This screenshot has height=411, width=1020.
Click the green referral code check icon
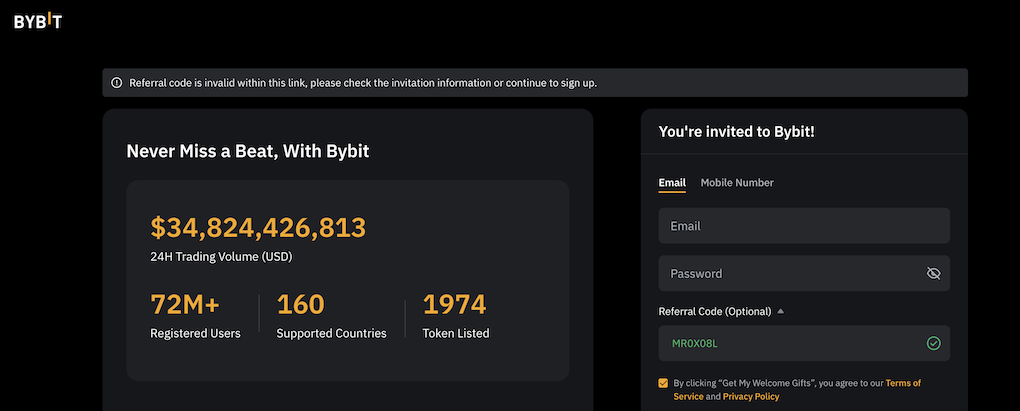933,343
